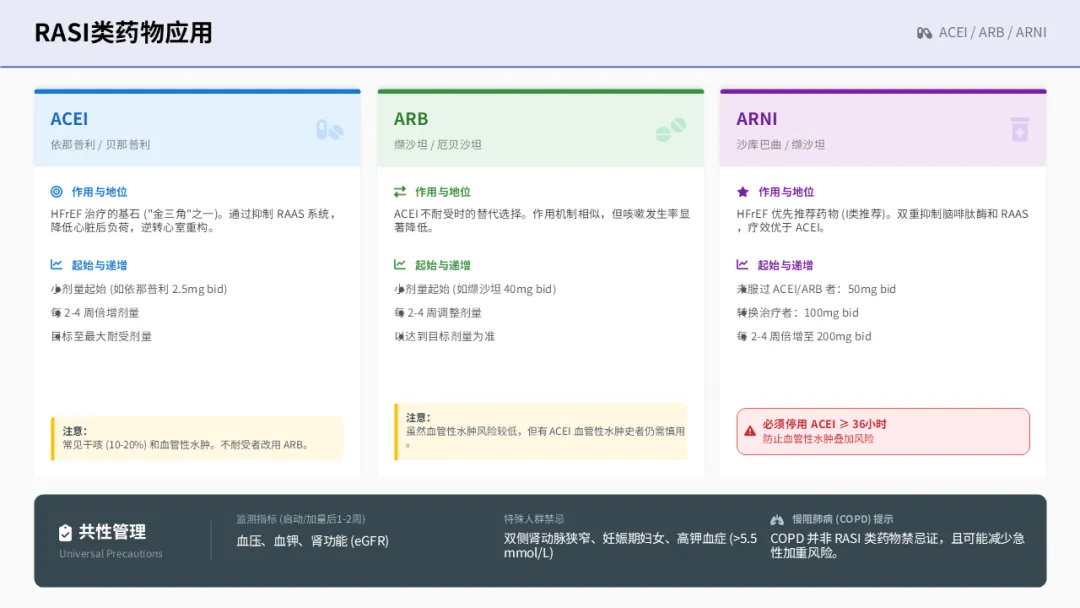
Task: Click the medicine bottle icon in ARNI header
Action: click(x=1019, y=129)
